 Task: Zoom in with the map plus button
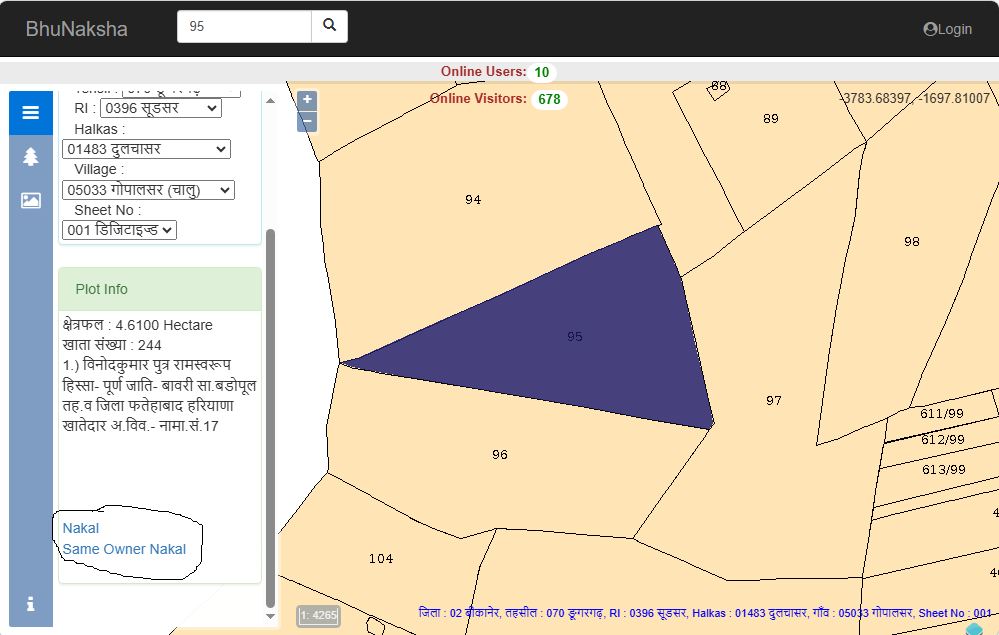pyautogui.click(x=307, y=100)
